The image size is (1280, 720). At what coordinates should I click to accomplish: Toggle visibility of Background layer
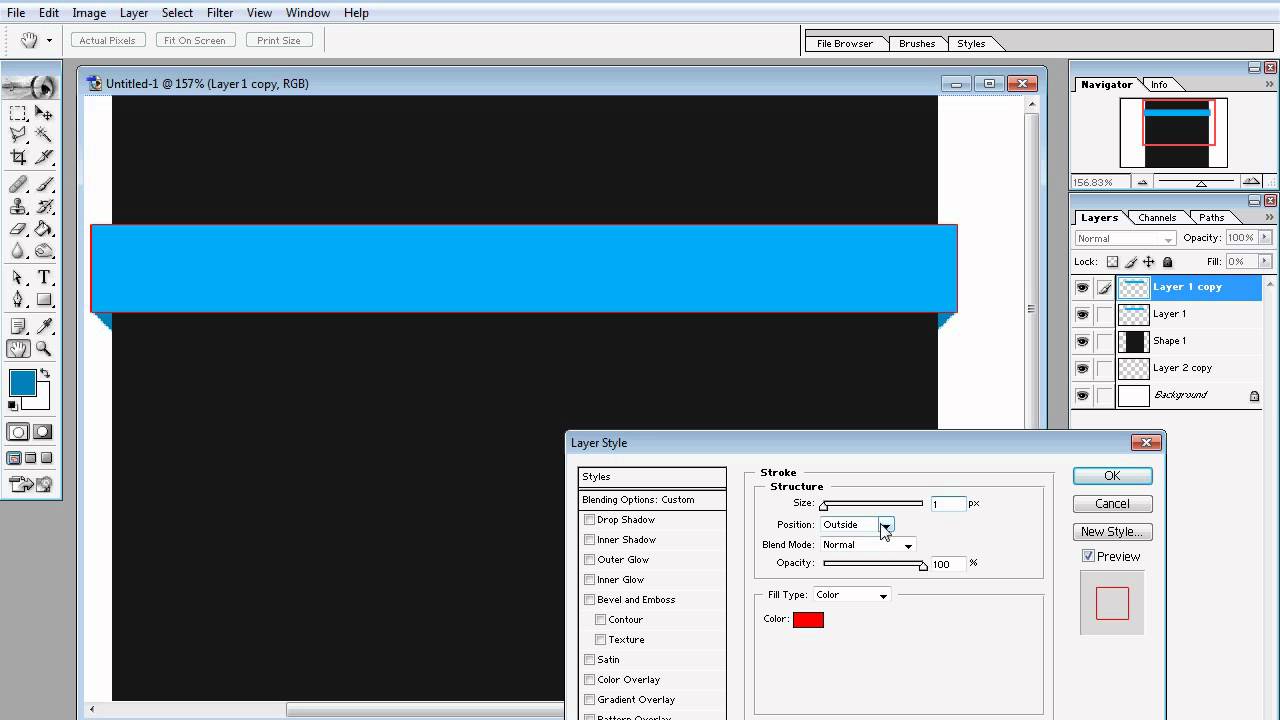point(1082,395)
